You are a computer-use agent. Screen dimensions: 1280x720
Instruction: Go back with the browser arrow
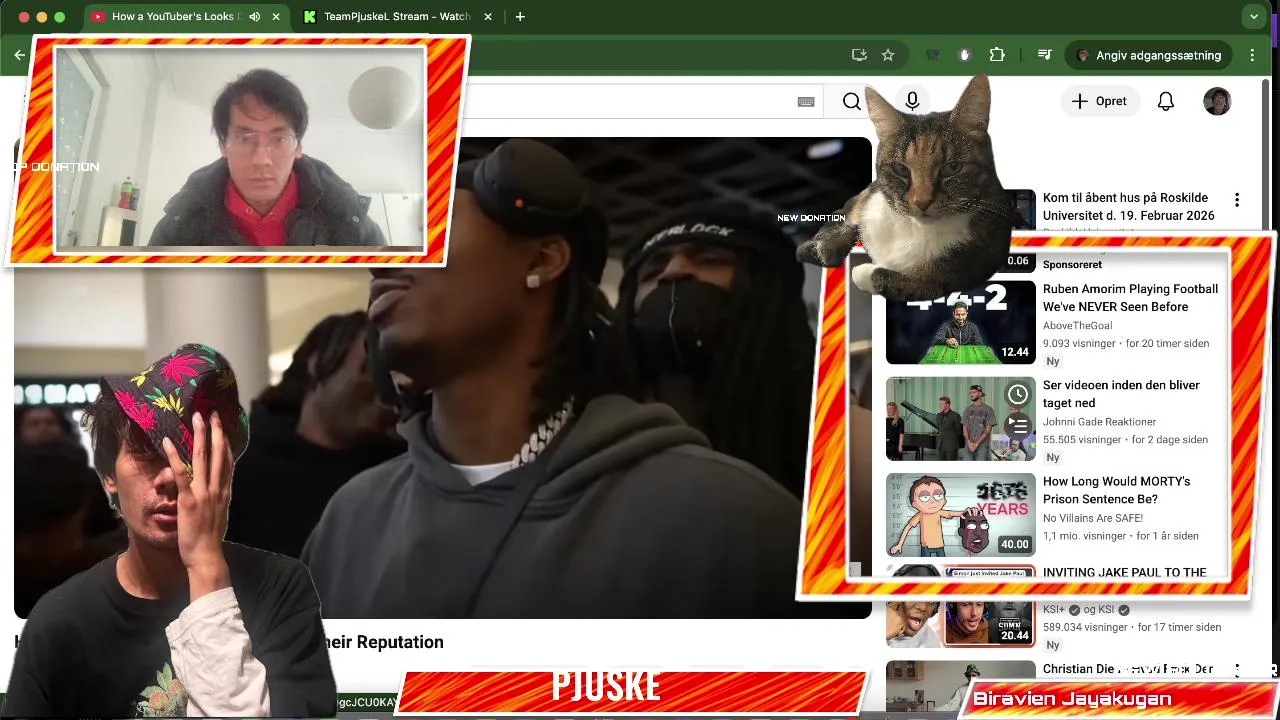[19, 55]
